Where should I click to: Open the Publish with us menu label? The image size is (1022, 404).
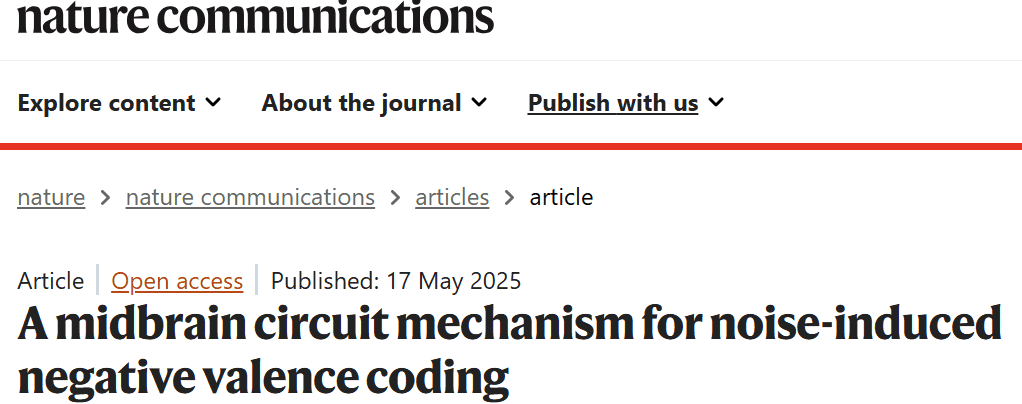pyautogui.click(x=612, y=103)
